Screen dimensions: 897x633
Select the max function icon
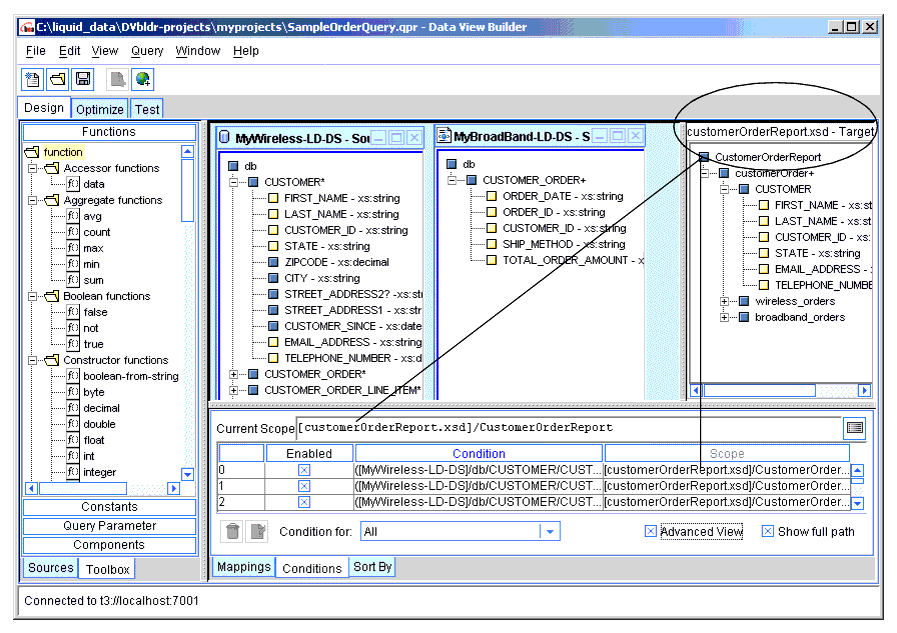click(x=73, y=248)
